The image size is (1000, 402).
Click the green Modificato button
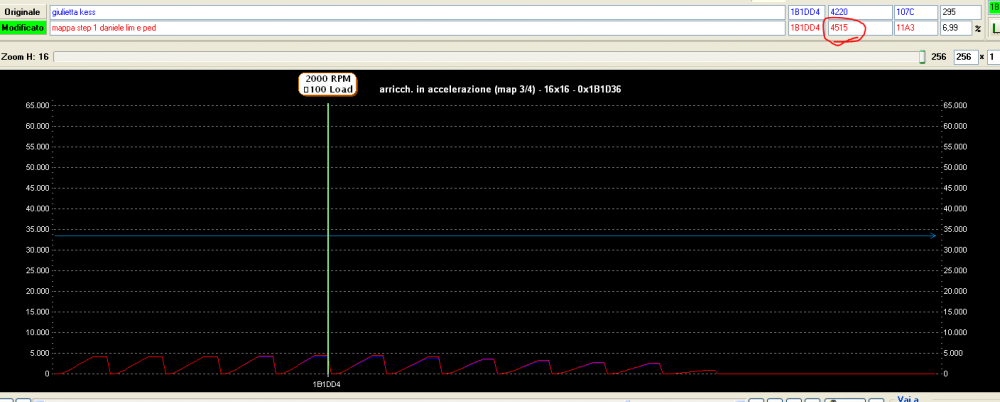[x=24, y=28]
